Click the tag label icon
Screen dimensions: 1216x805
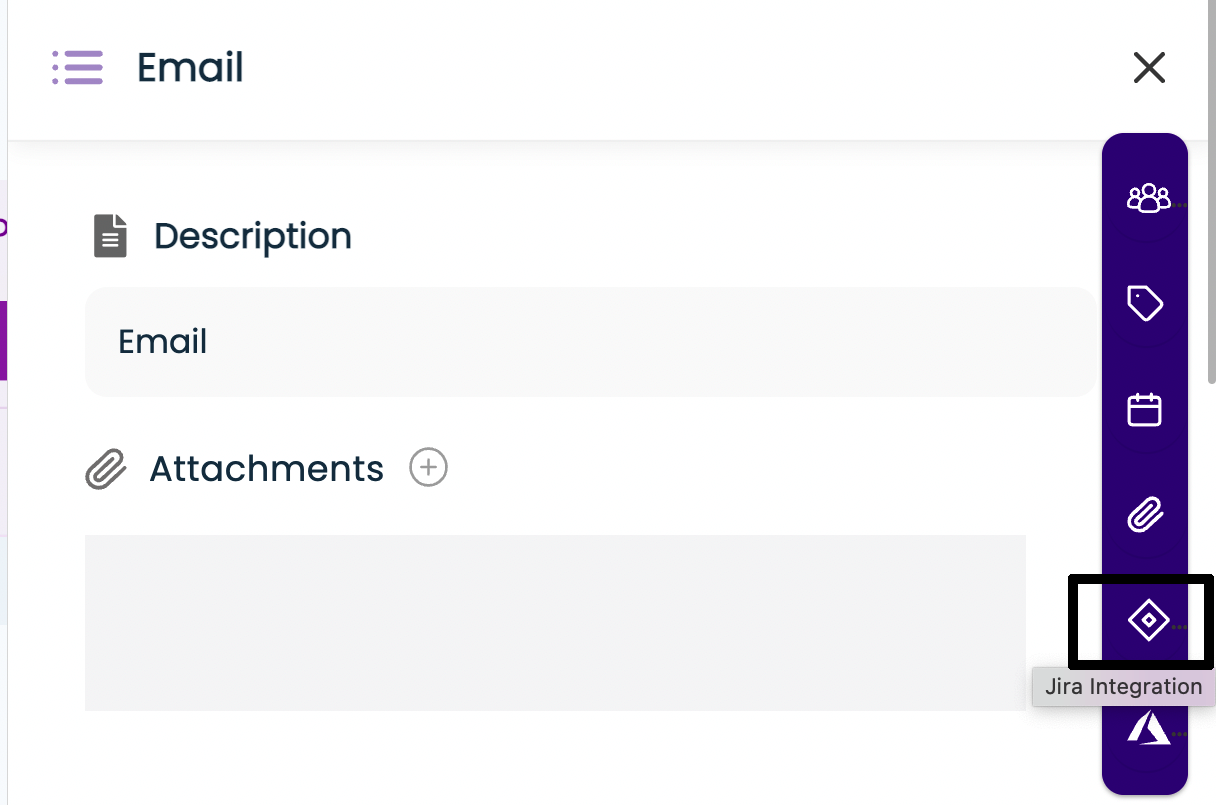[x=1145, y=303]
